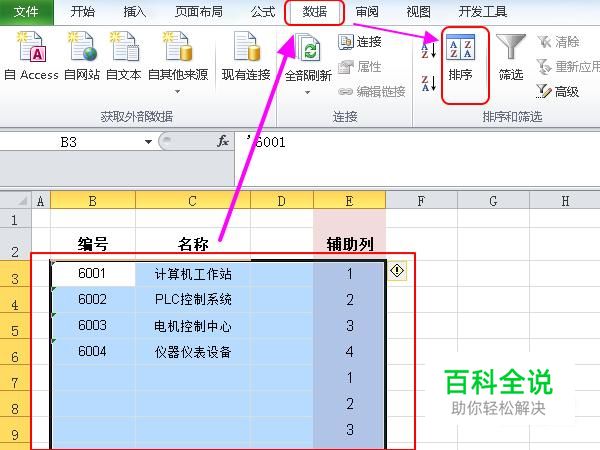600x450 pixels.
Task: Switch to the Formulas (公式) tab
Action: 263,12
